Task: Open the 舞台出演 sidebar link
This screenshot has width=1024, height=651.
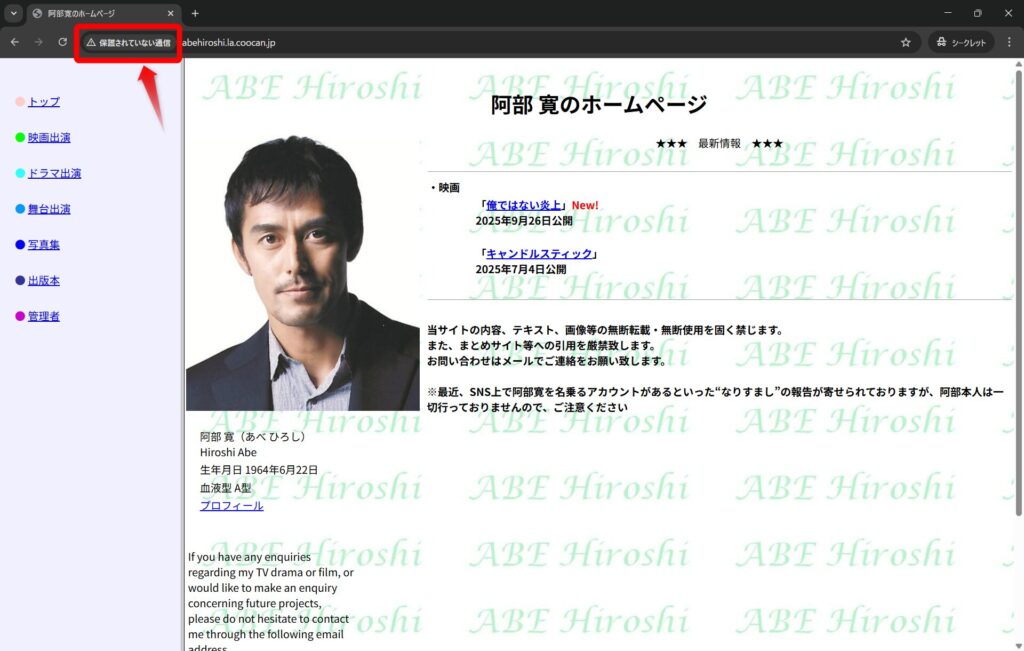Action: 49,210
